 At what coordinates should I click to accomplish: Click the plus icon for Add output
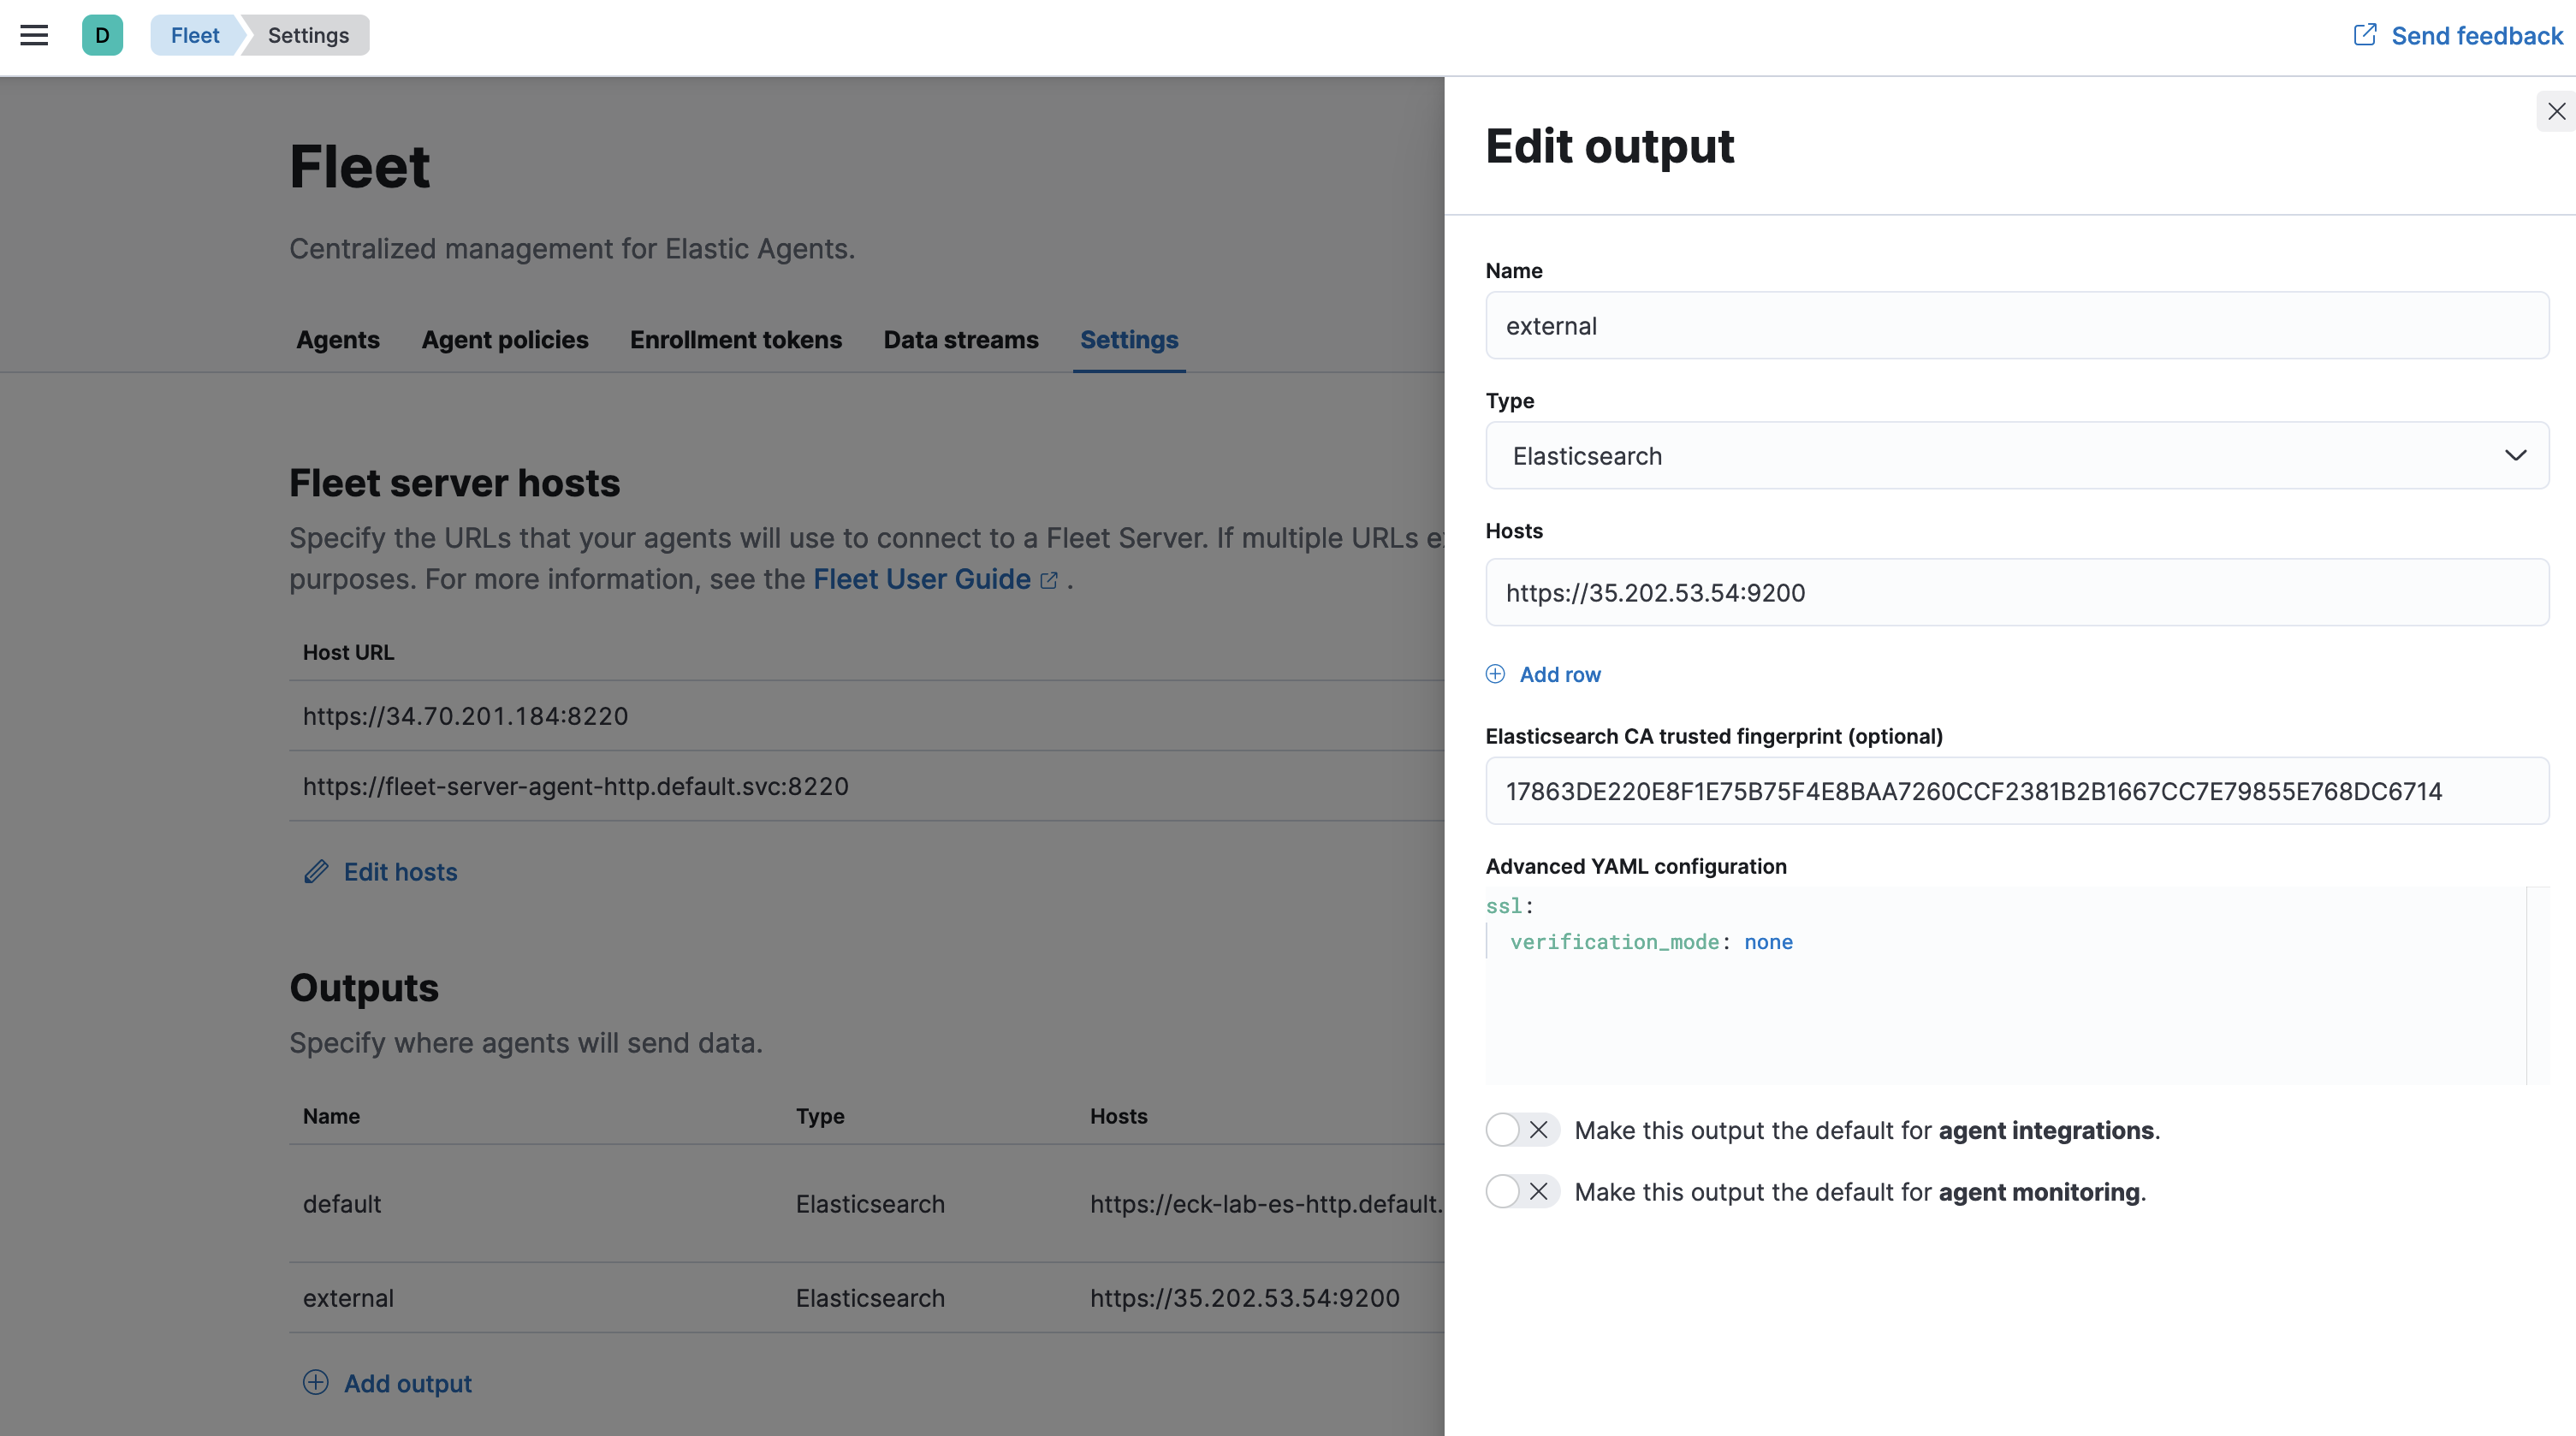(x=316, y=1383)
